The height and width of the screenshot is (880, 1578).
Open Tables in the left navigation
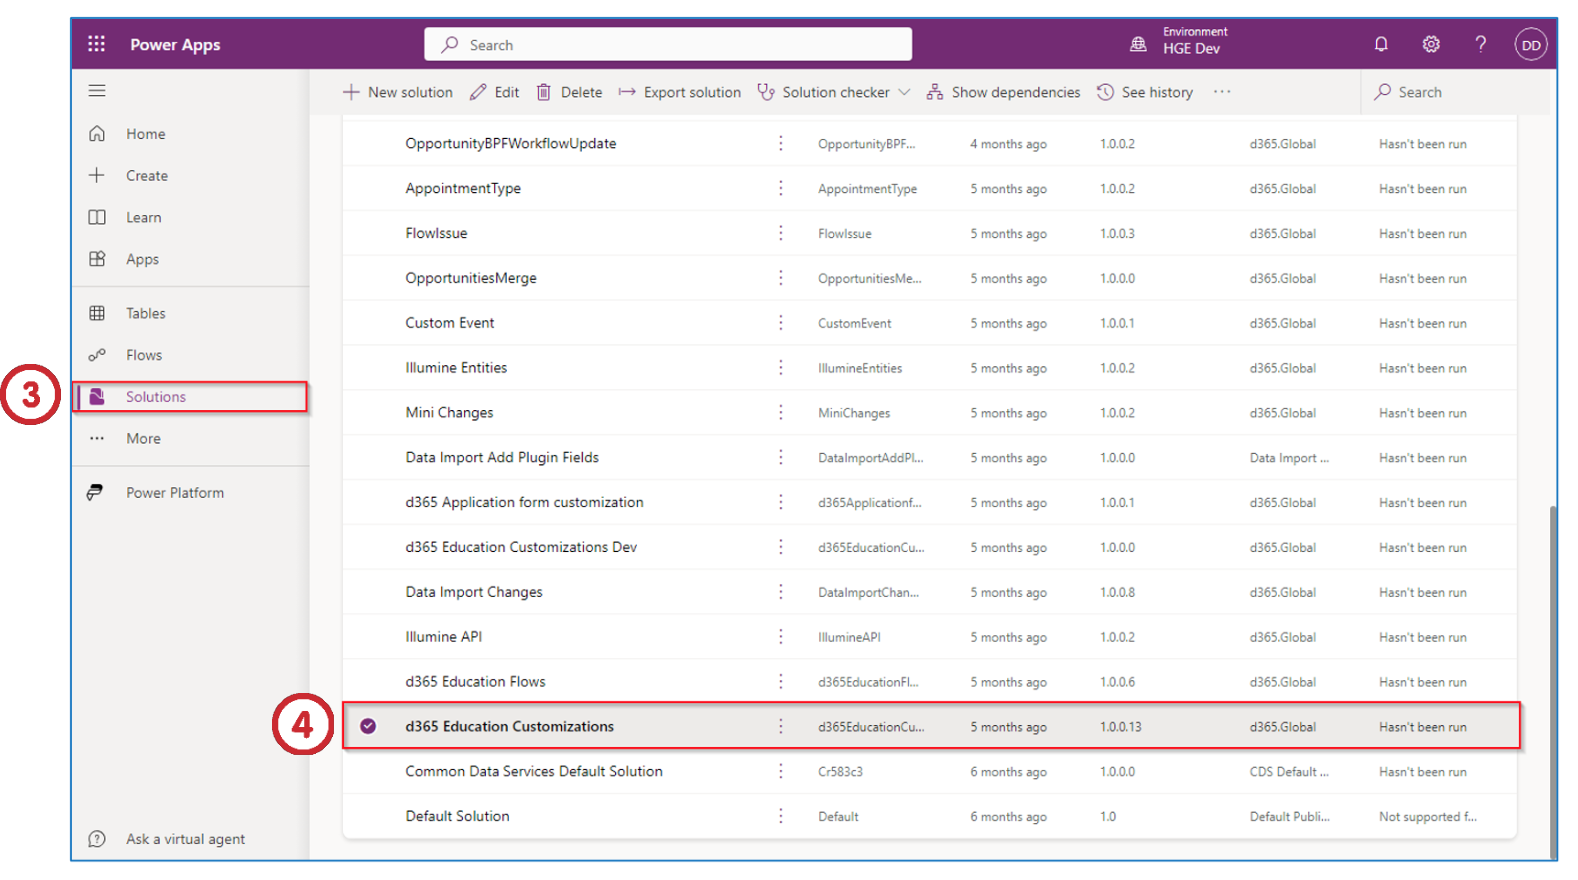click(145, 313)
